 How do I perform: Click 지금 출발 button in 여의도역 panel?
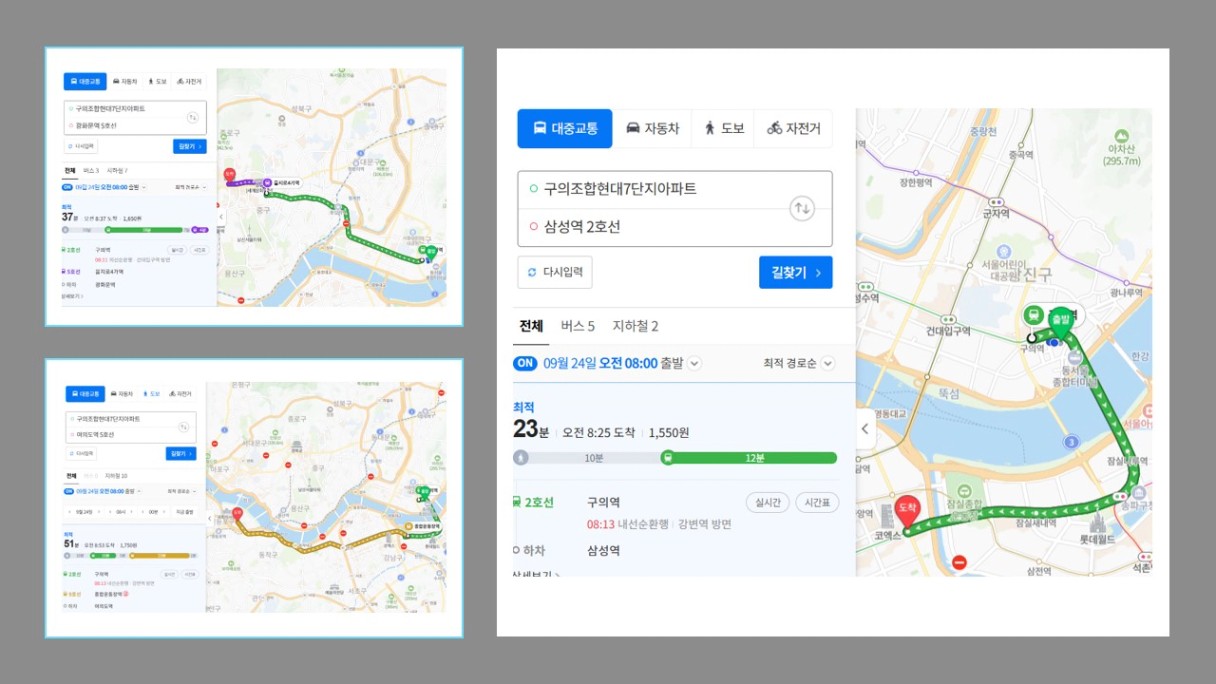point(184,512)
